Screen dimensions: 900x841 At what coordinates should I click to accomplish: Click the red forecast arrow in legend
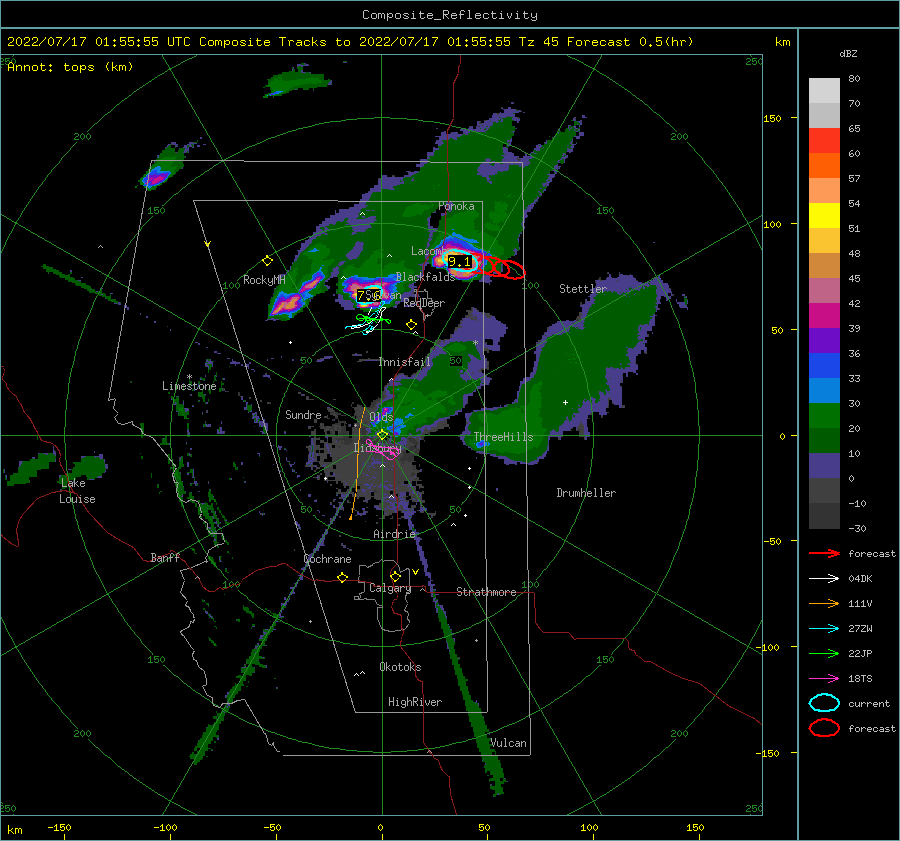(824, 553)
